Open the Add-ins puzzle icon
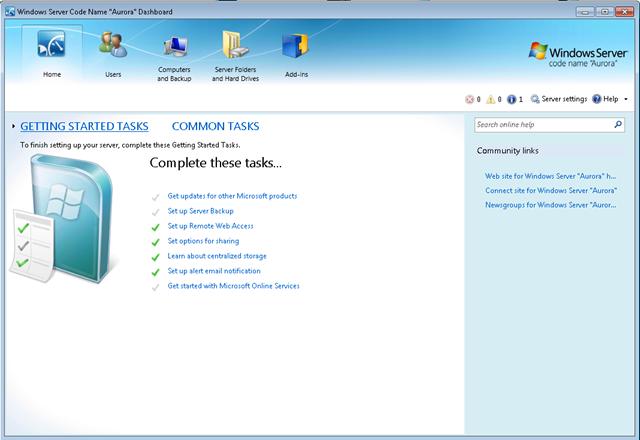Image resolution: width=640 pixels, height=440 pixels. [296, 45]
